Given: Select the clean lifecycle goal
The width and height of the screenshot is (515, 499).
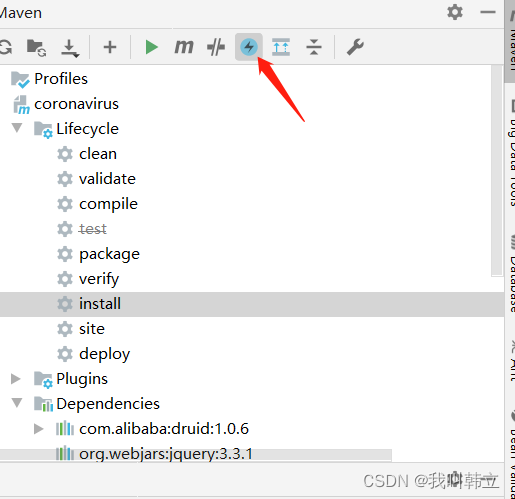Looking at the screenshot, I should [x=98, y=154].
